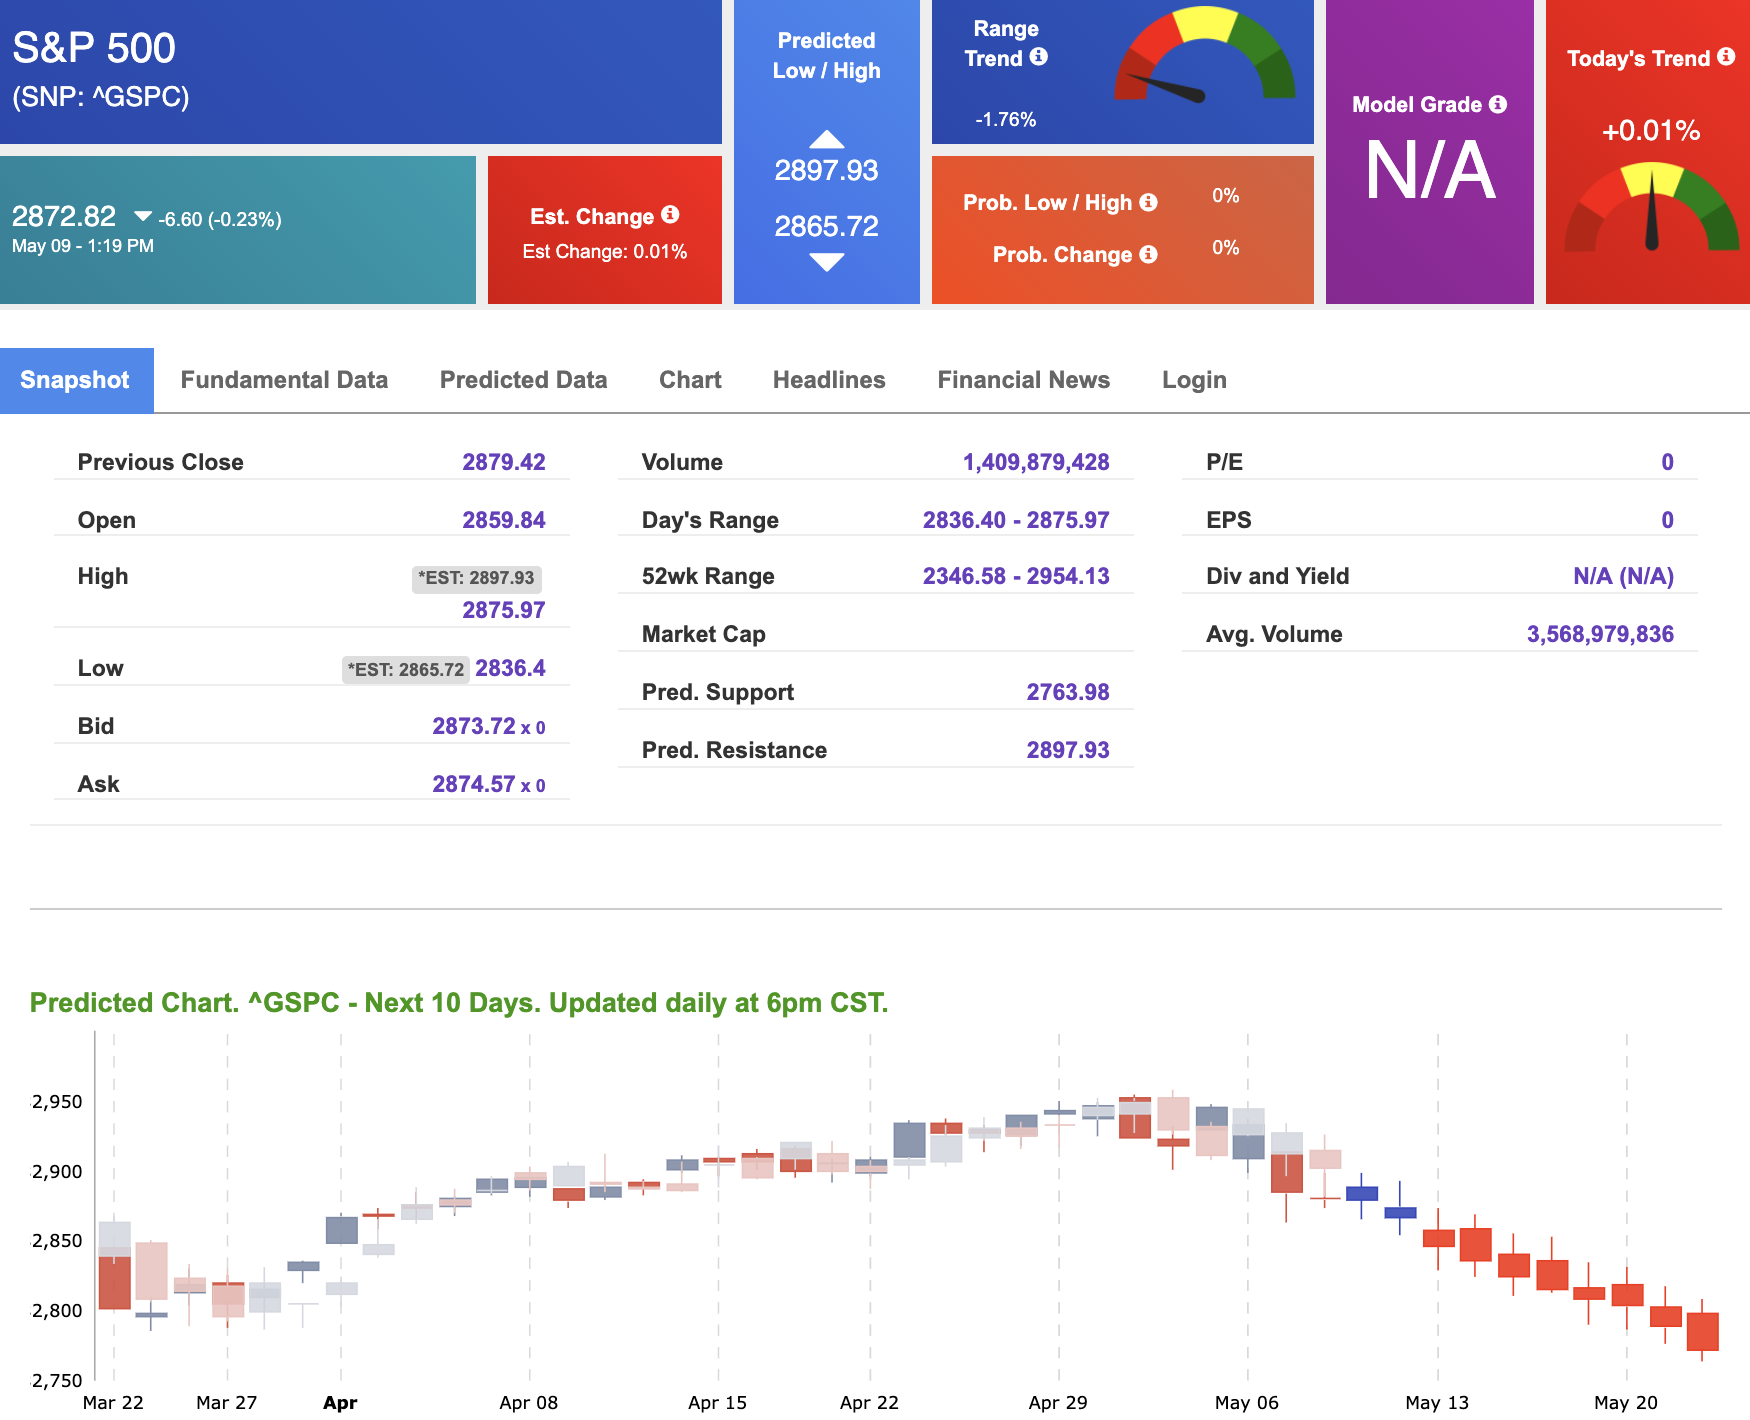
Task: Click Volume value 1,409,879,428
Action: (x=1036, y=462)
